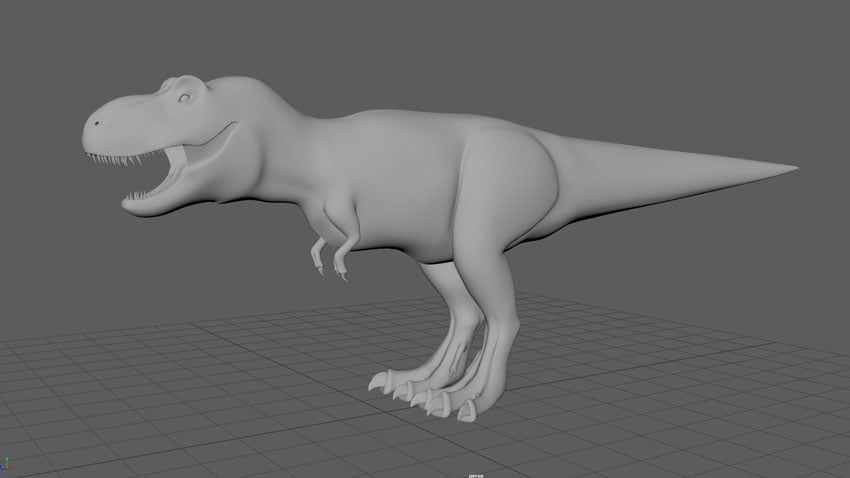Click the persp camera name label
Image resolution: width=850 pixels, height=478 pixels.
coord(476,476)
